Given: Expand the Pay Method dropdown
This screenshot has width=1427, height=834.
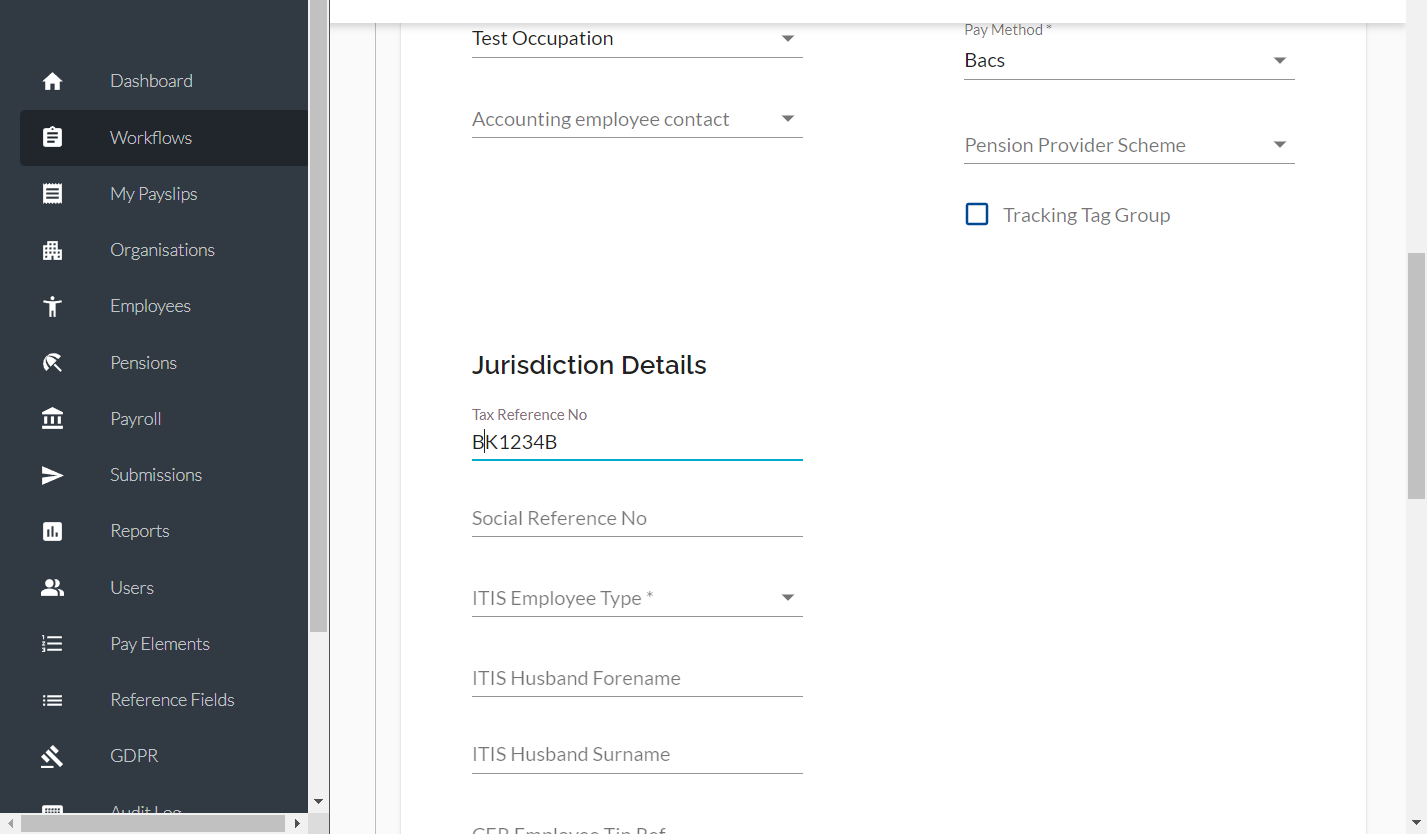Looking at the screenshot, I should click(x=1129, y=60).
